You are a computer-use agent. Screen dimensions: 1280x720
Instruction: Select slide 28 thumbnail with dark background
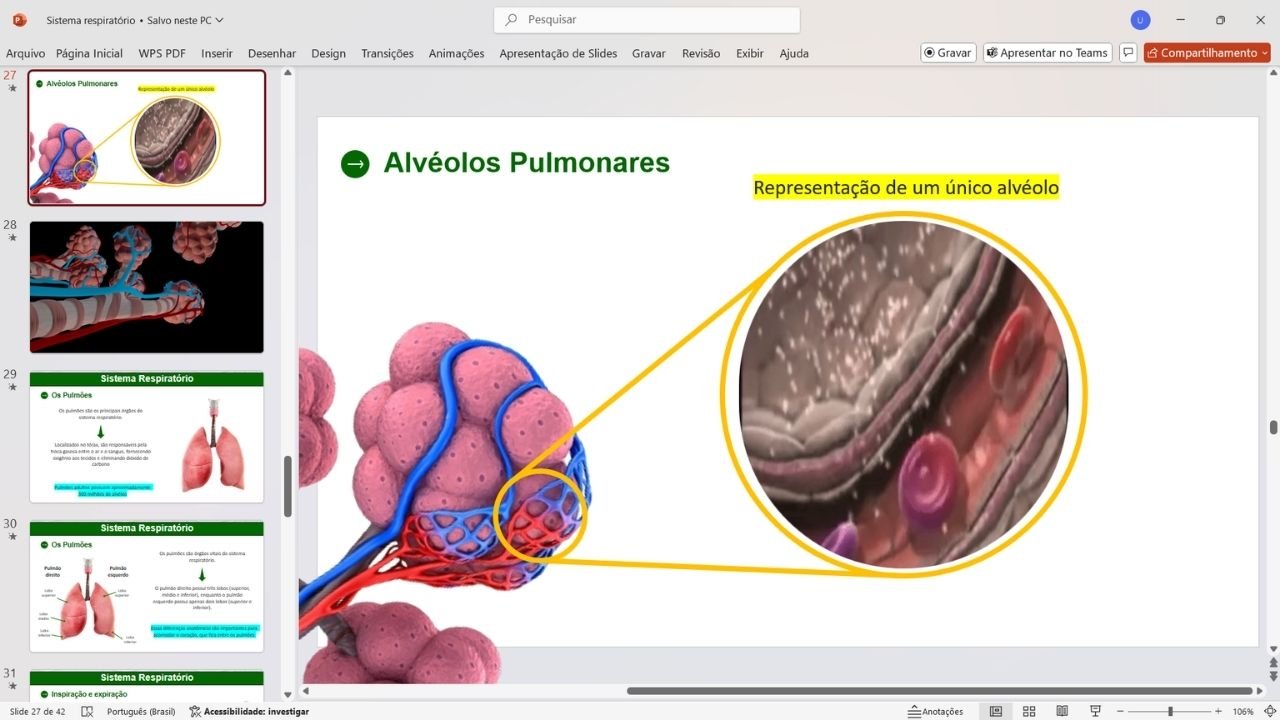click(x=147, y=287)
